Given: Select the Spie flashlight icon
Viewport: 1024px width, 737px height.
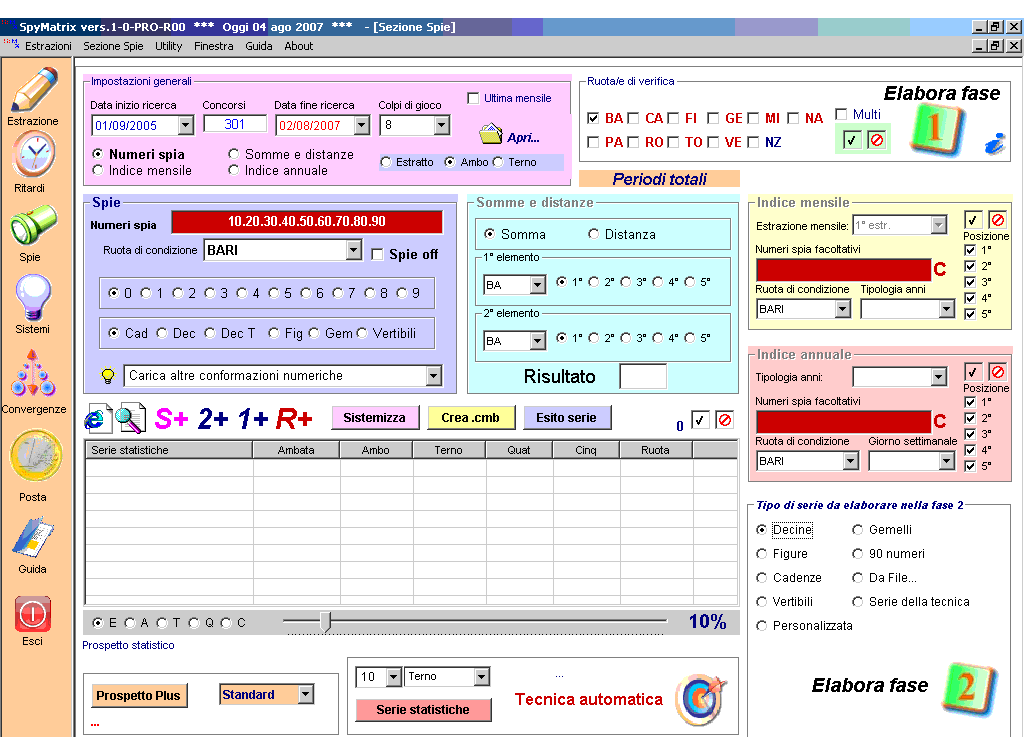Looking at the screenshot, I should [33, 225].
